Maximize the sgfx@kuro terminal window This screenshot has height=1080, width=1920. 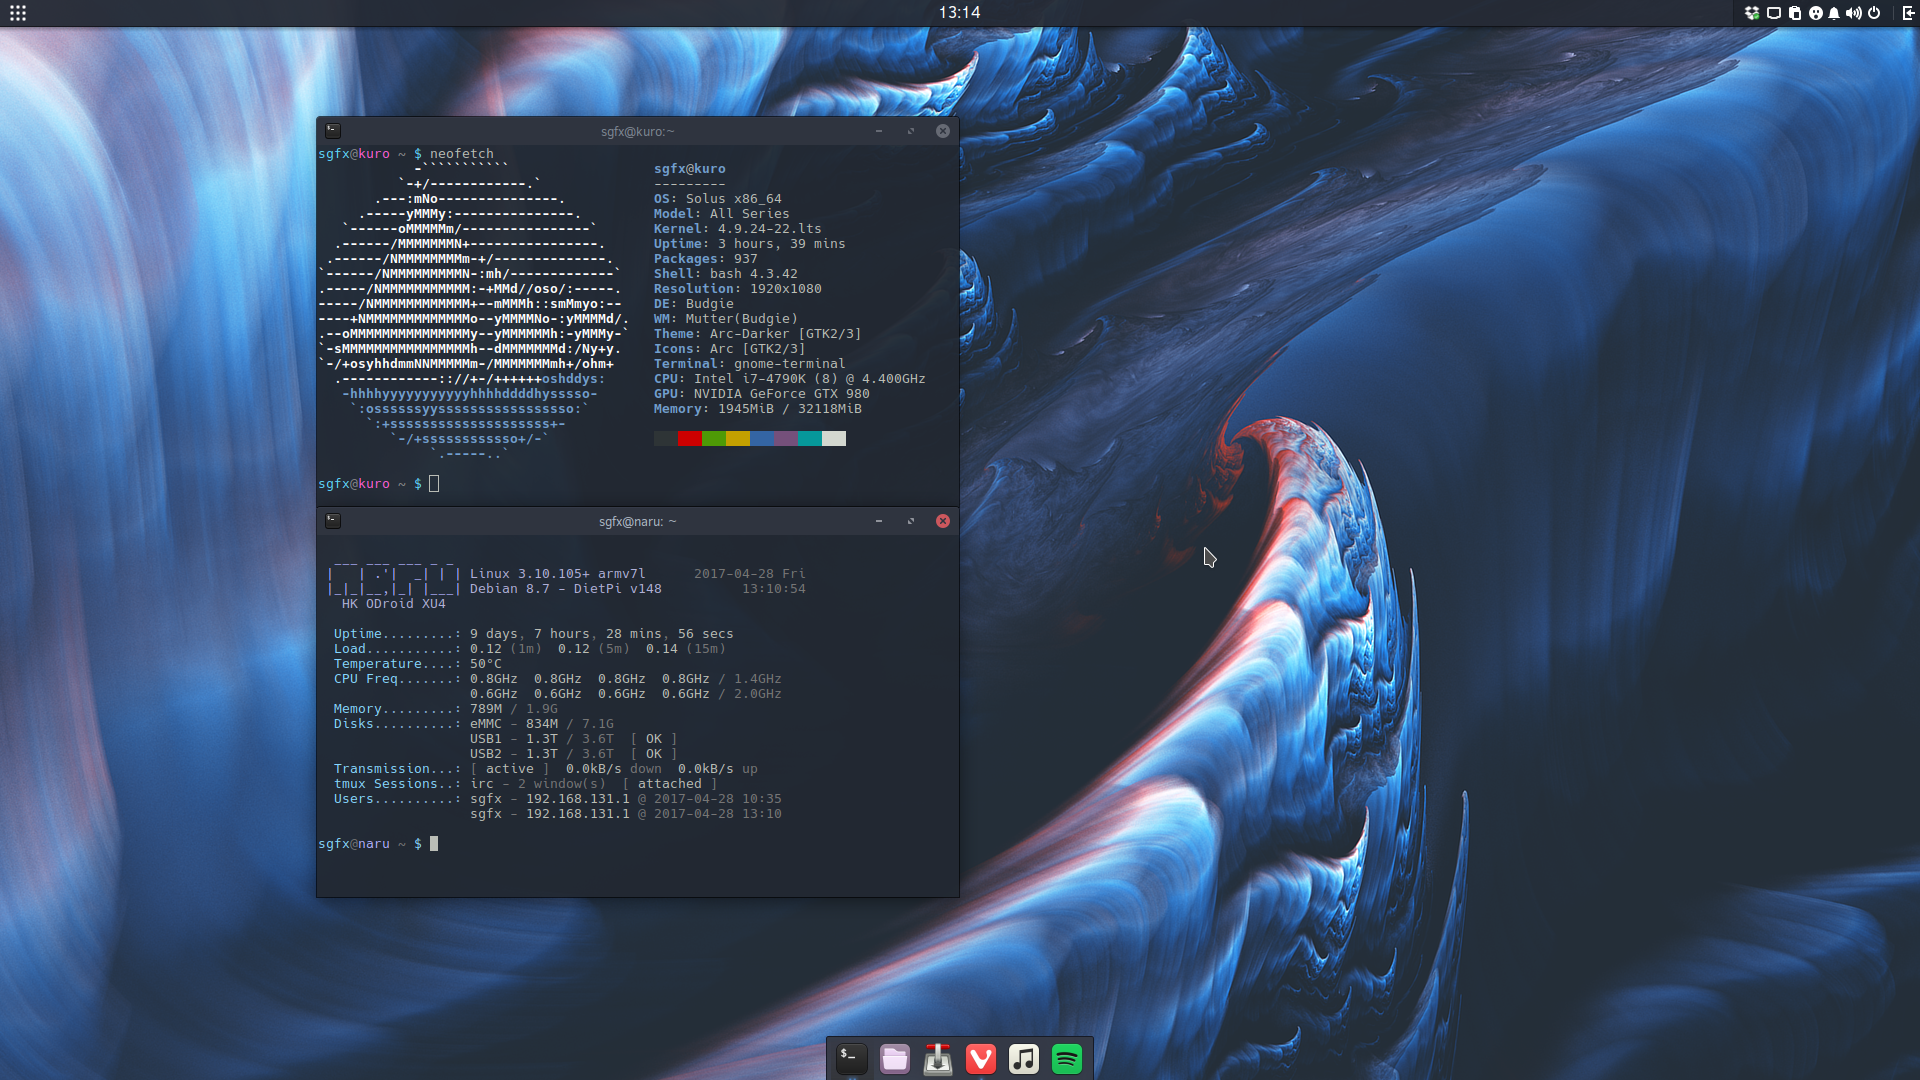coord(911,131)
